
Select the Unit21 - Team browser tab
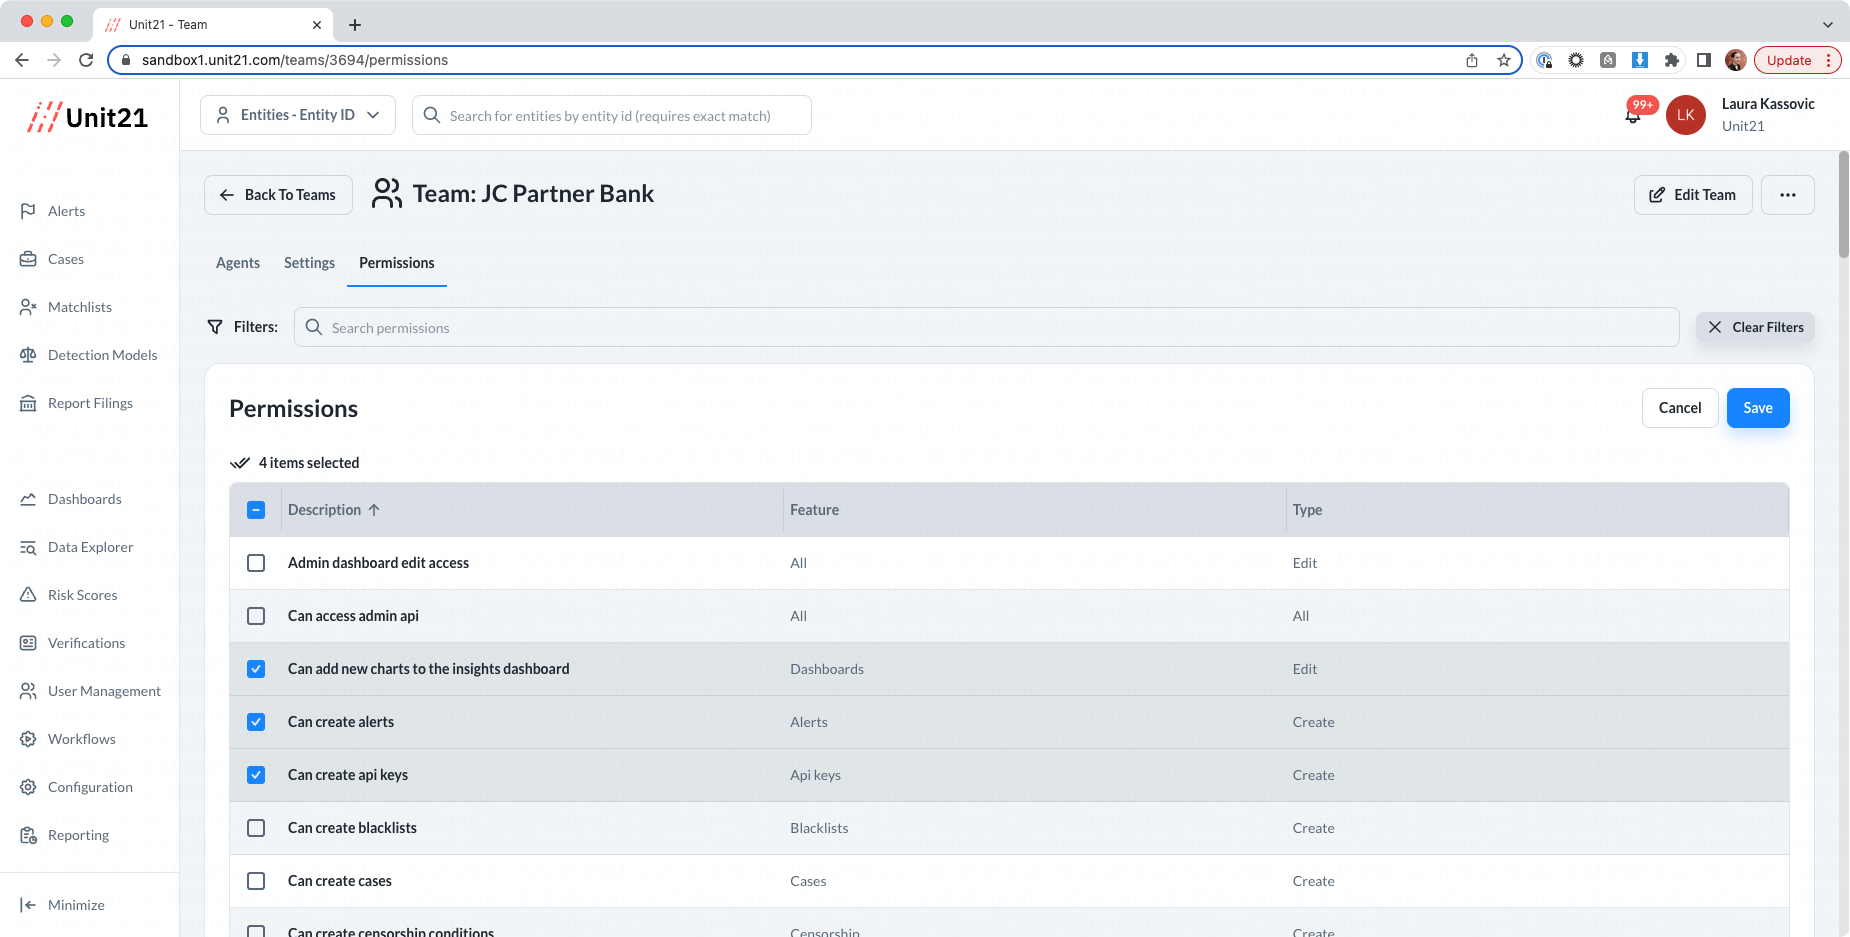coord(212,24)
